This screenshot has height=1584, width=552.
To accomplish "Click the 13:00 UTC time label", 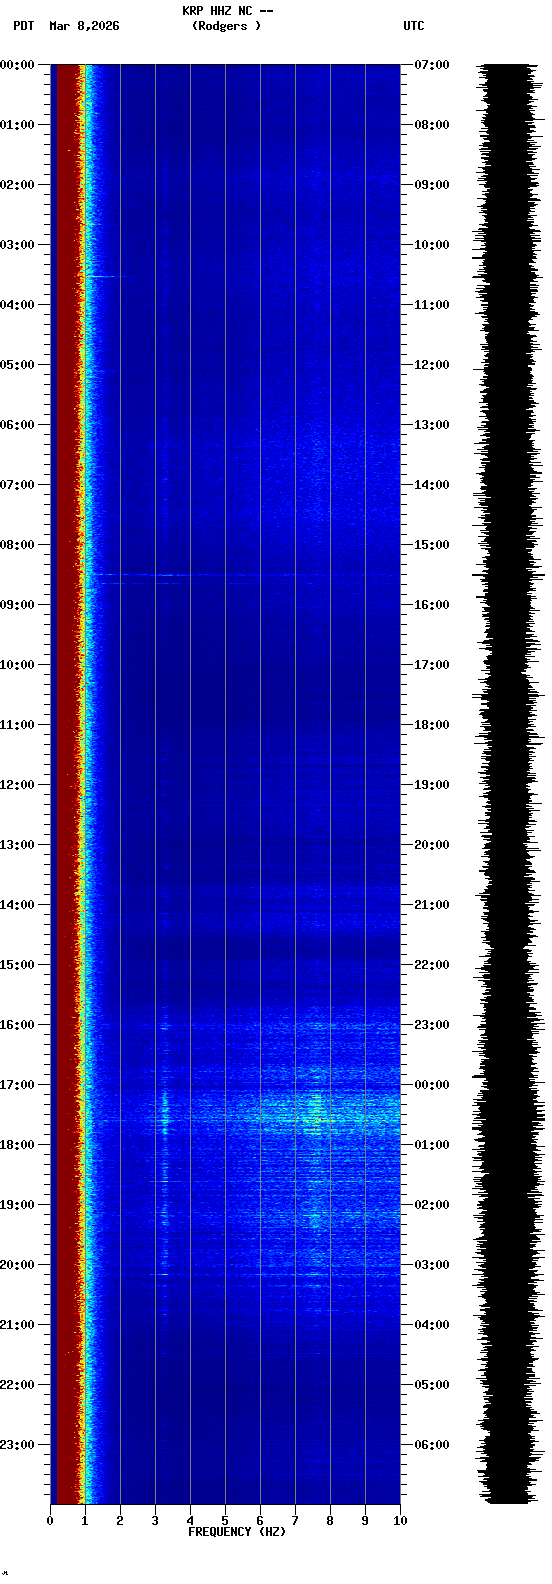I will click(432, 425).
